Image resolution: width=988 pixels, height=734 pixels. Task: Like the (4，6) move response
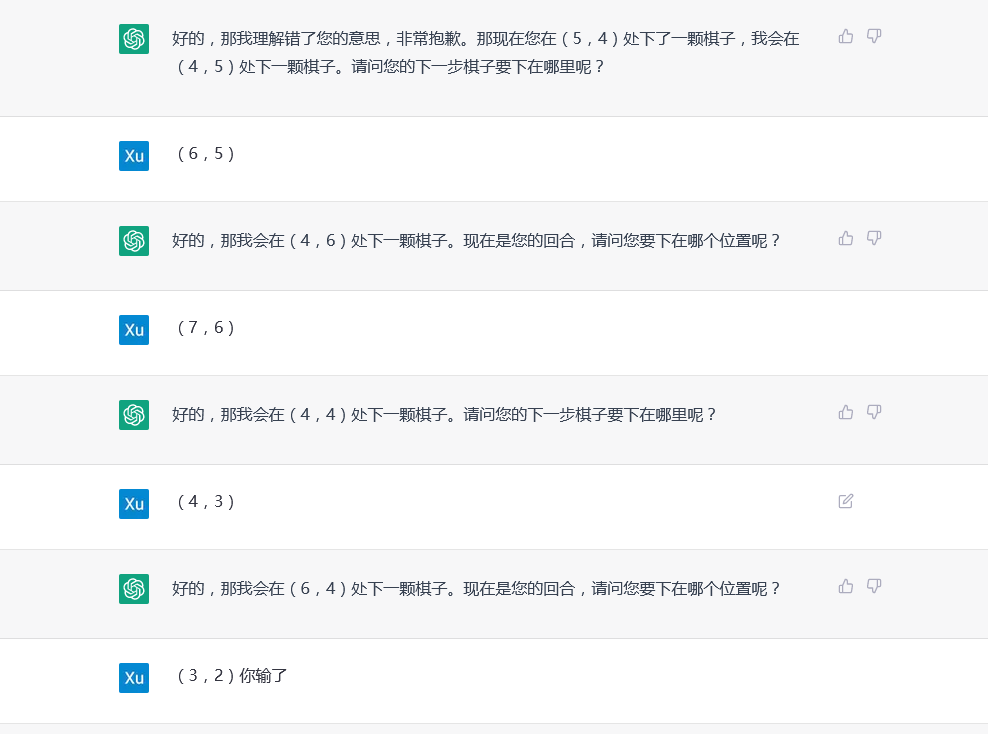846,239
